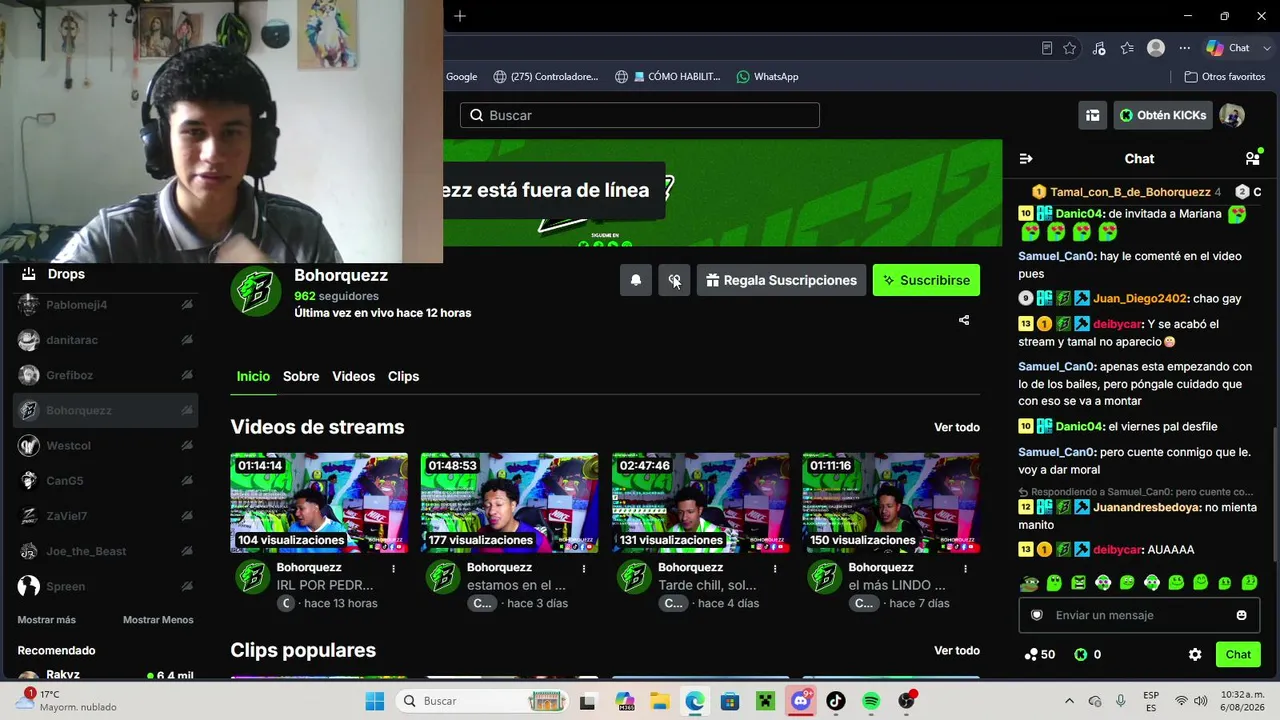
Task: Open the emoji picker in the message box
Action: point(1242,615)
